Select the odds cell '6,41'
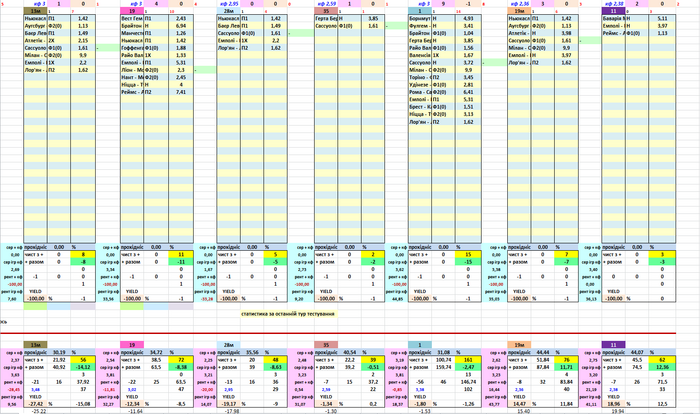700x414 pixels. [x=468, y=92]
